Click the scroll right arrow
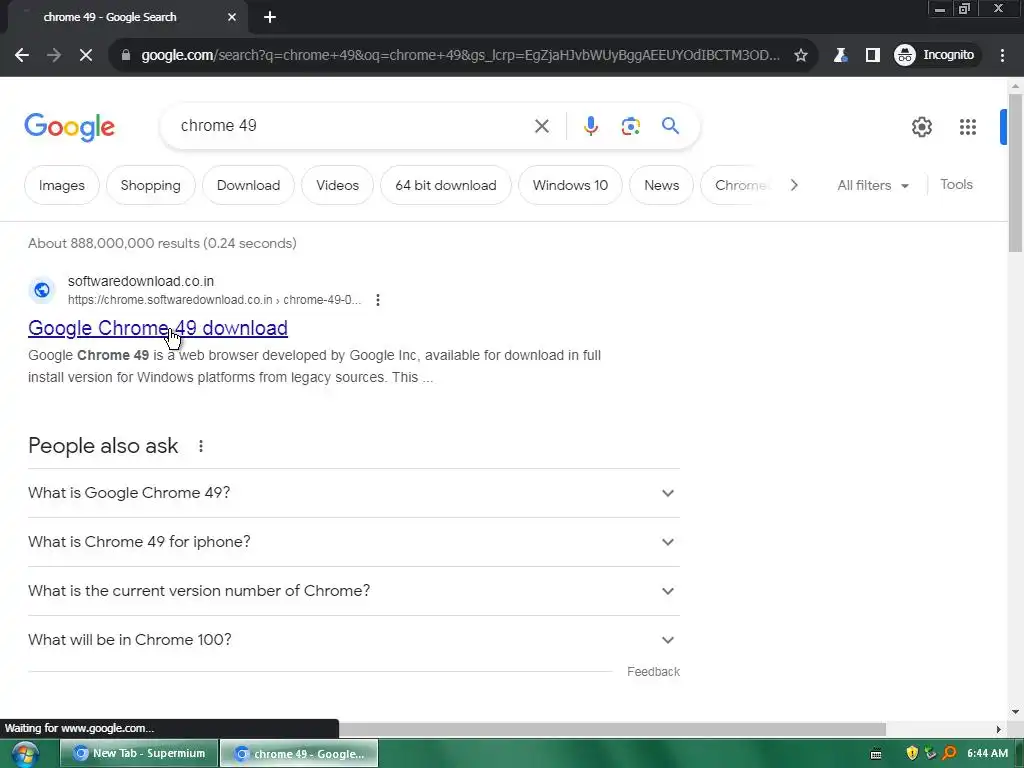The image size is (1024, 768). point(998,729)
